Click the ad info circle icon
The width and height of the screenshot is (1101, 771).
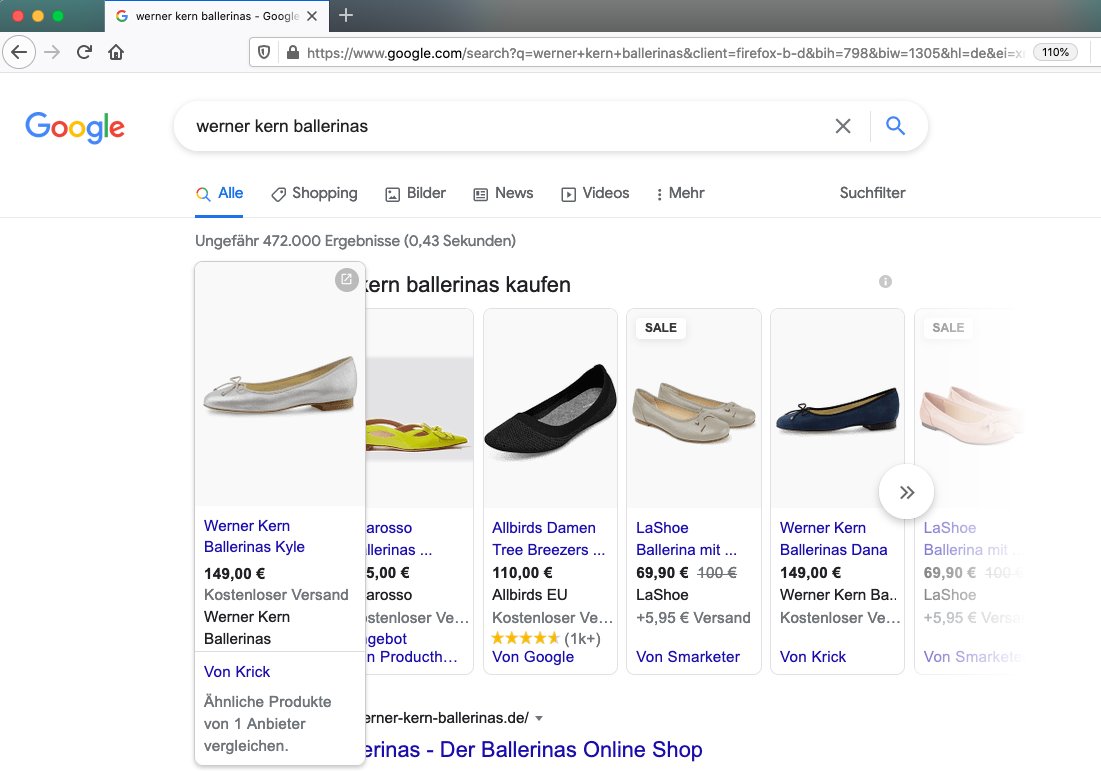(x=885, y=282)
